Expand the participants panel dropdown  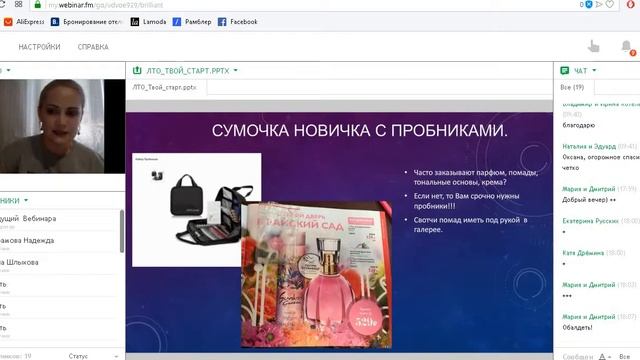click(26, 200)
